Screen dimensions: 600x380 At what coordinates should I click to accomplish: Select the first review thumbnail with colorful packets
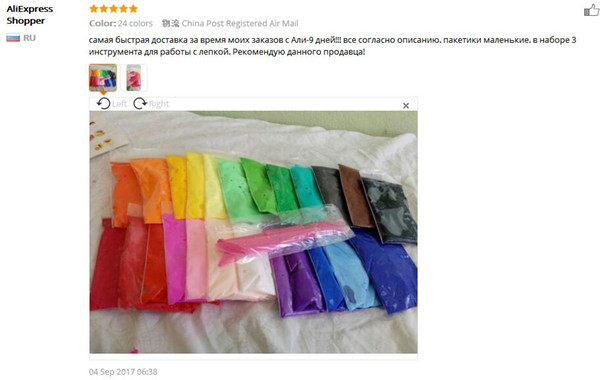[103, 78]
